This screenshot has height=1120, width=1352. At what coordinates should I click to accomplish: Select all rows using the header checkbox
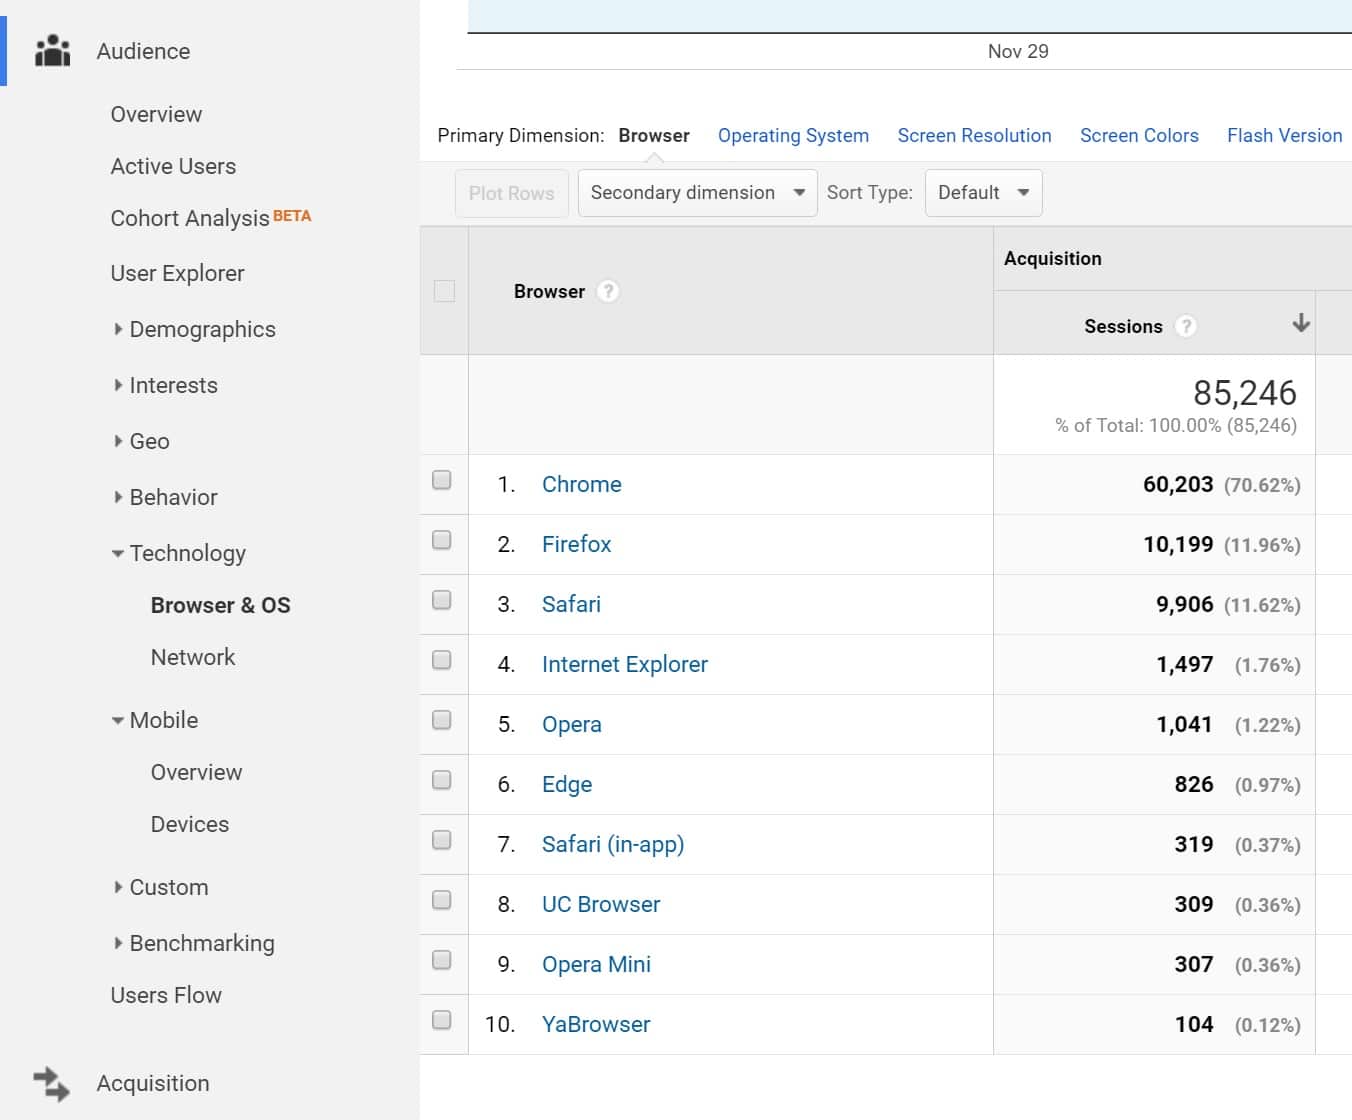pyautogui.click(x=442, y=289)
